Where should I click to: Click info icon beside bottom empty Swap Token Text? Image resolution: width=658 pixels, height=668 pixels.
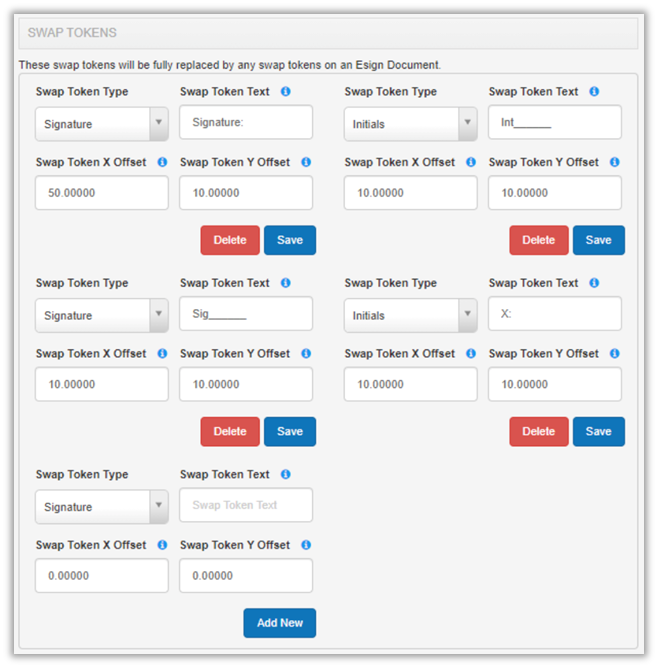pos(286,475)
